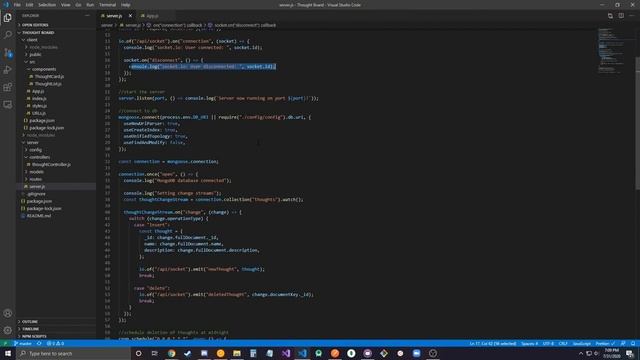
Task: Open the notifications bell in status bar
Action: (x=633, y=344)
